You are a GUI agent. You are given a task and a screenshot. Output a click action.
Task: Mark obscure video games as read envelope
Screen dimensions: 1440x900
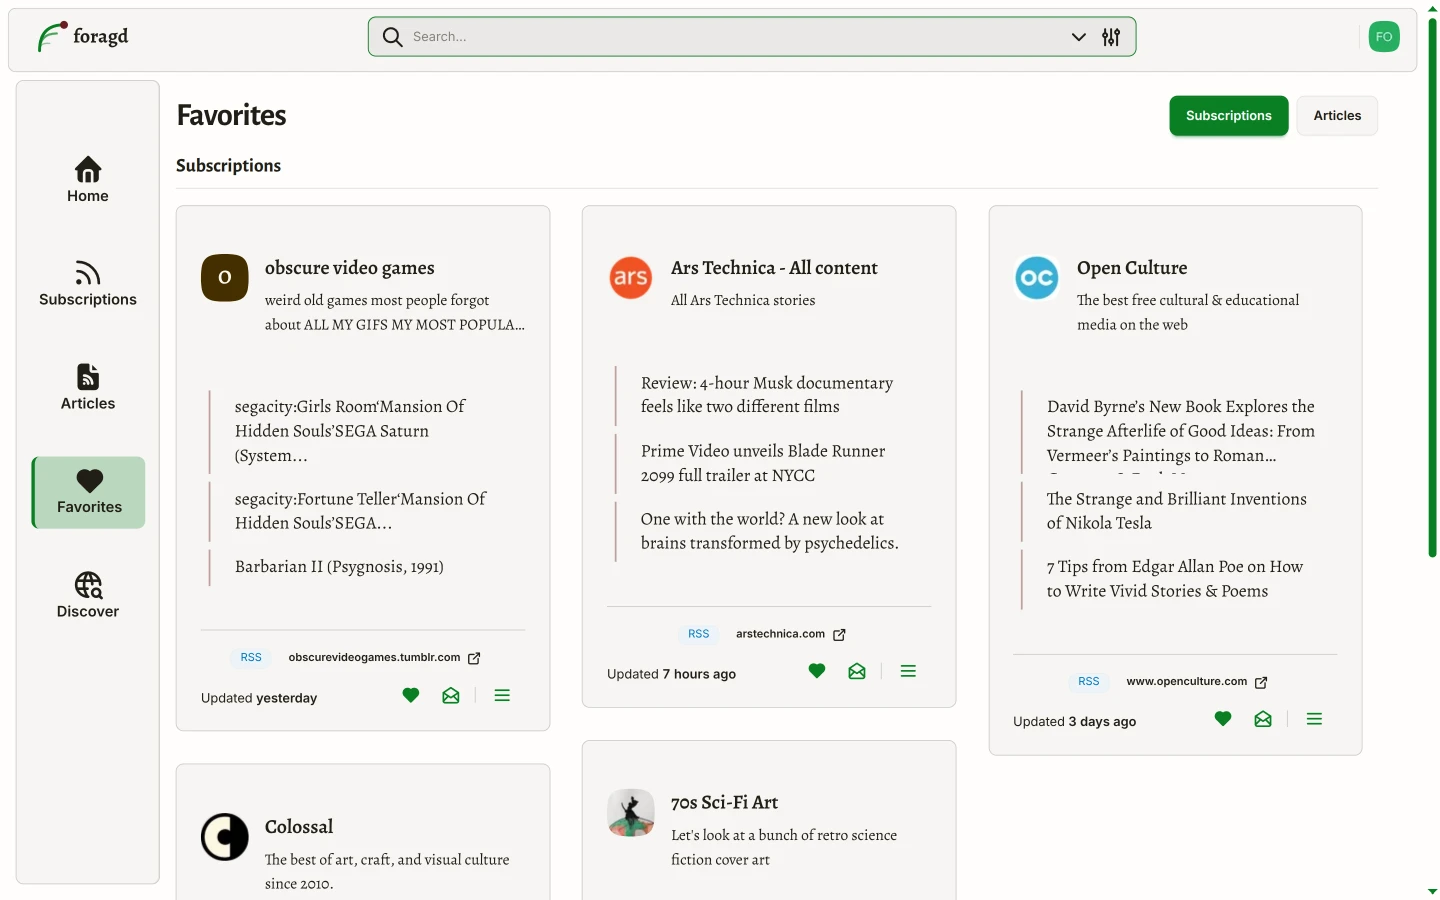point(451,696)
